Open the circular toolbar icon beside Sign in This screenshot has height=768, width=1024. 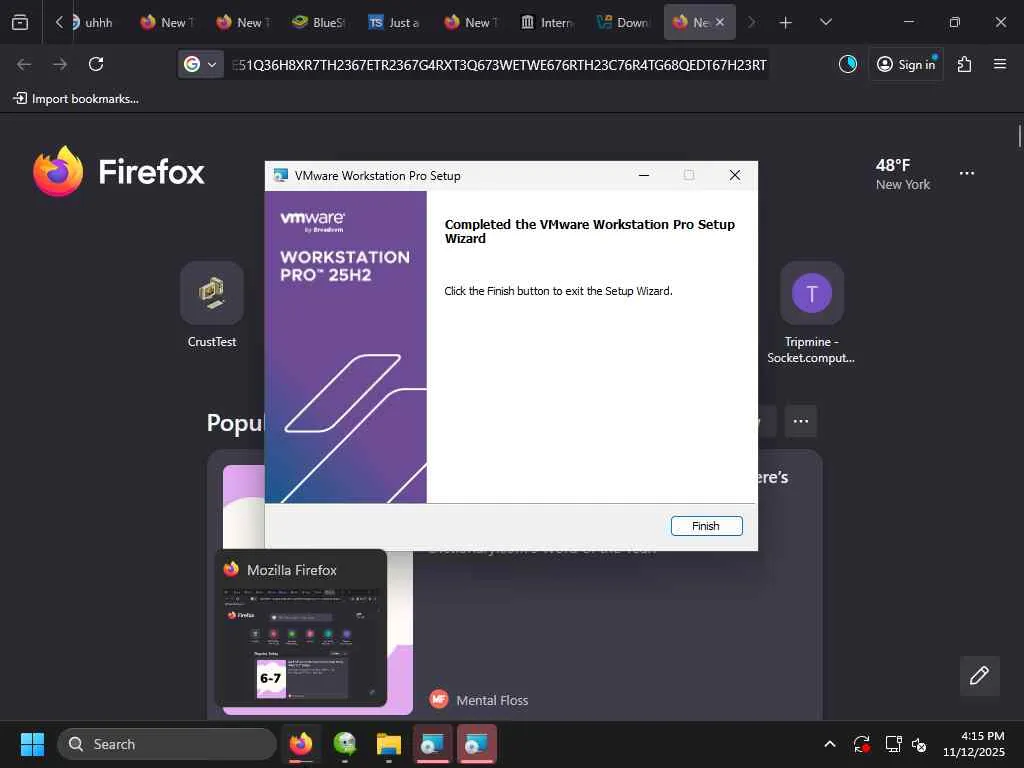[848, 64]
